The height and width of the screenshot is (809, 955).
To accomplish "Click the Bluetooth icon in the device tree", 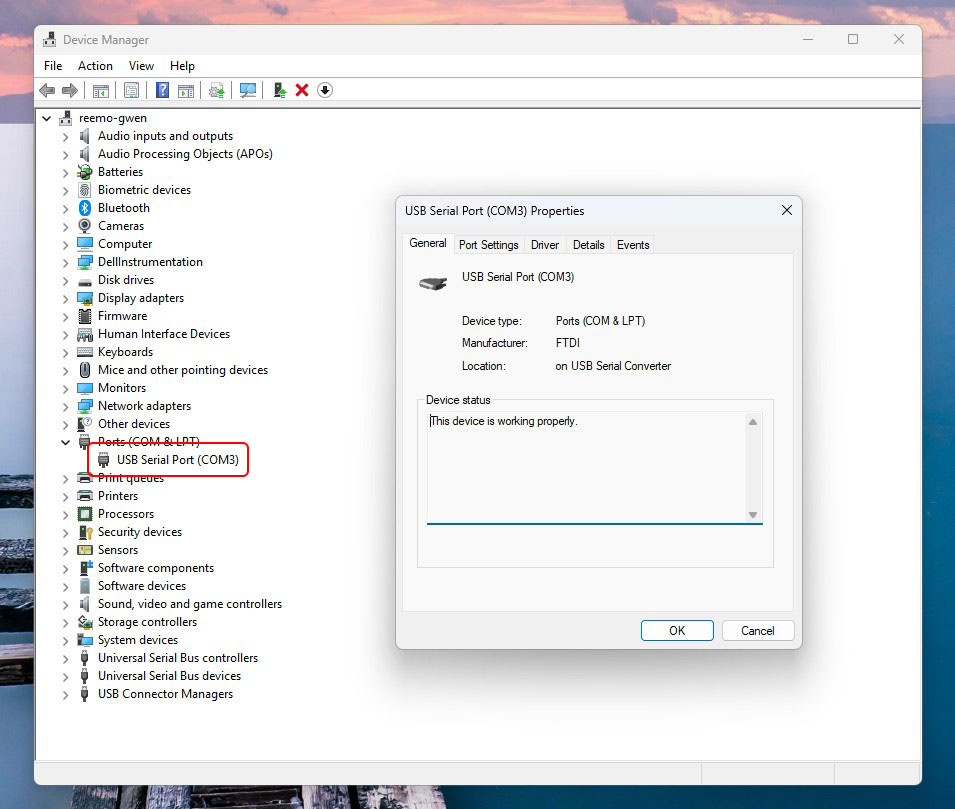I will click(x=85, y=208).
